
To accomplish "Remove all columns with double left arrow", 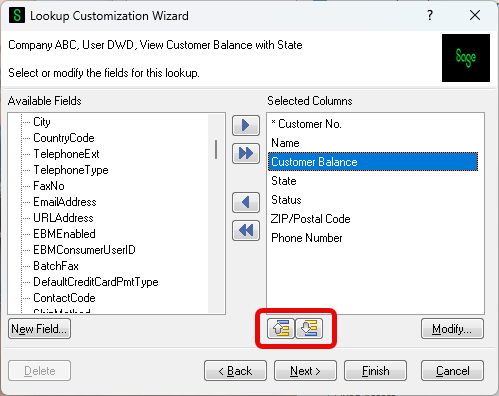I will pyautogui.click(x=246, y=230).
